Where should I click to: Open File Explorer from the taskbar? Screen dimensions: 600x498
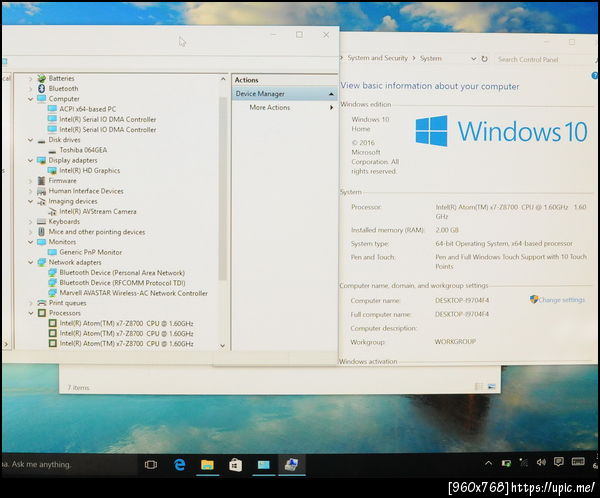[207, 465]
